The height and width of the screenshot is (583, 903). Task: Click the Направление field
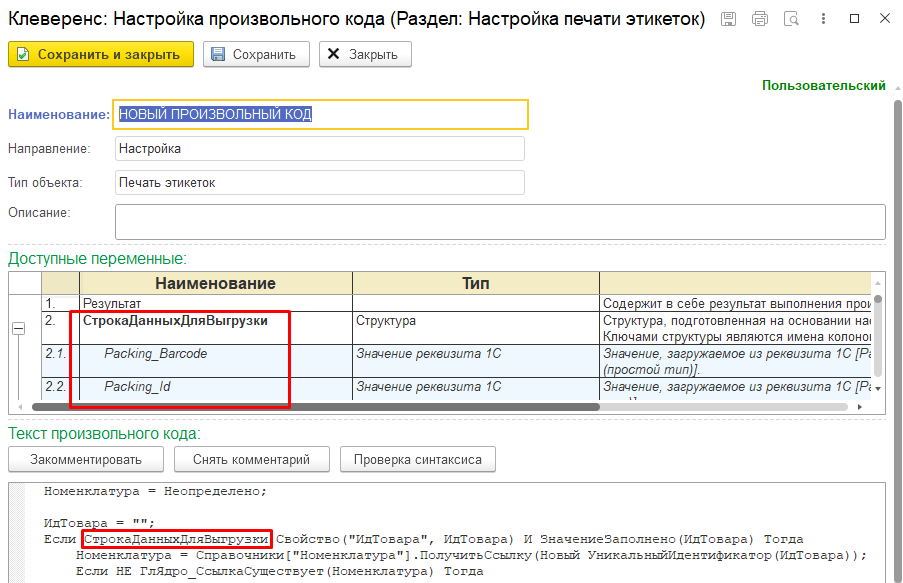tap(320, 149)
